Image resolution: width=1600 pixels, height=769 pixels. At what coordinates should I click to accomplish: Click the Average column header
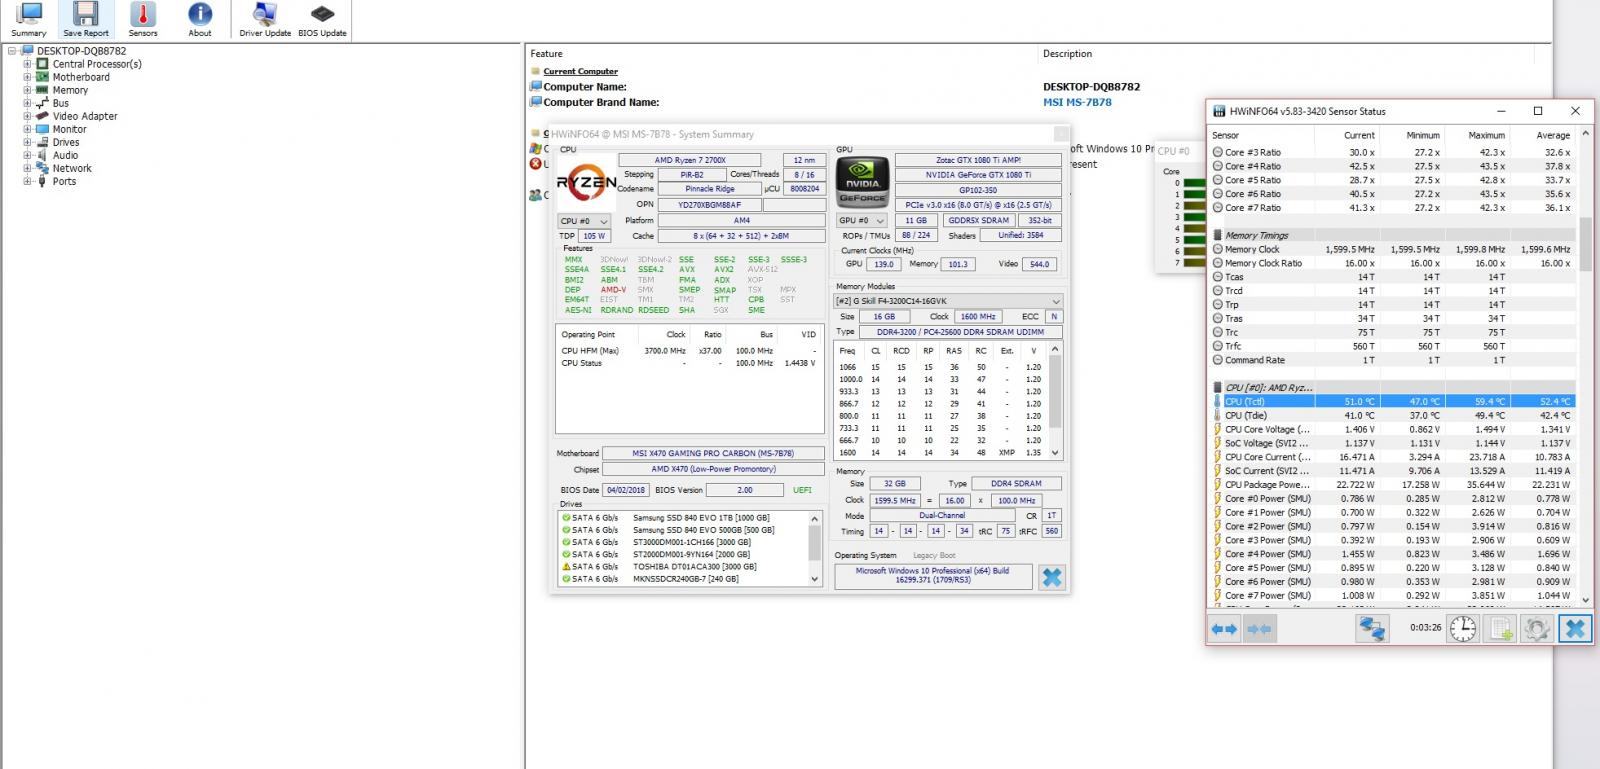point(1553,135)
